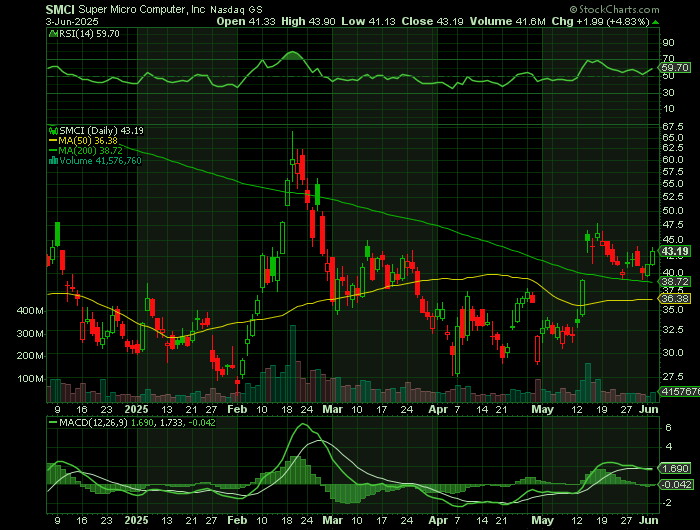Click the 27.5 price axis label
Viewport: 700px width, 530px height.
tap(673, 377)
